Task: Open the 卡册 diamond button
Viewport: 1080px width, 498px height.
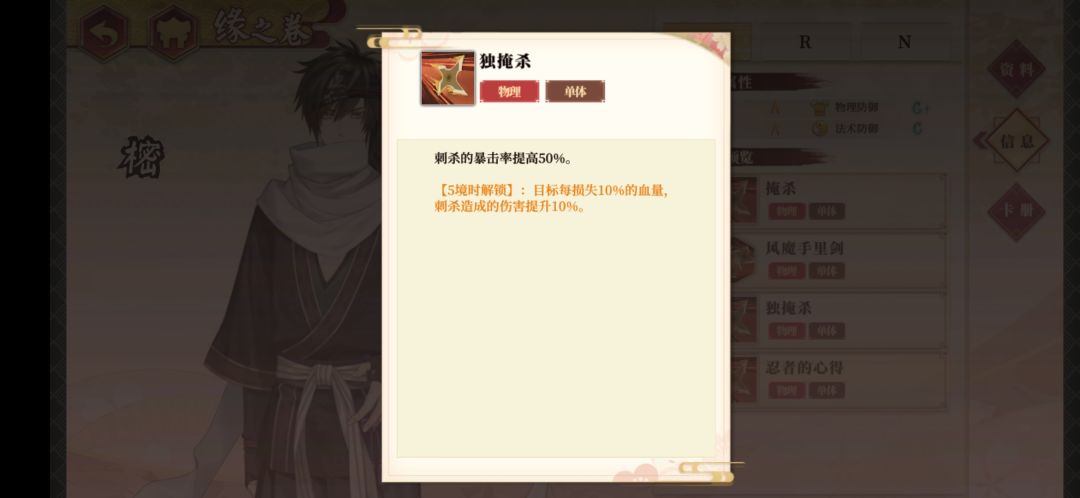Action: tap(1017, 211)
